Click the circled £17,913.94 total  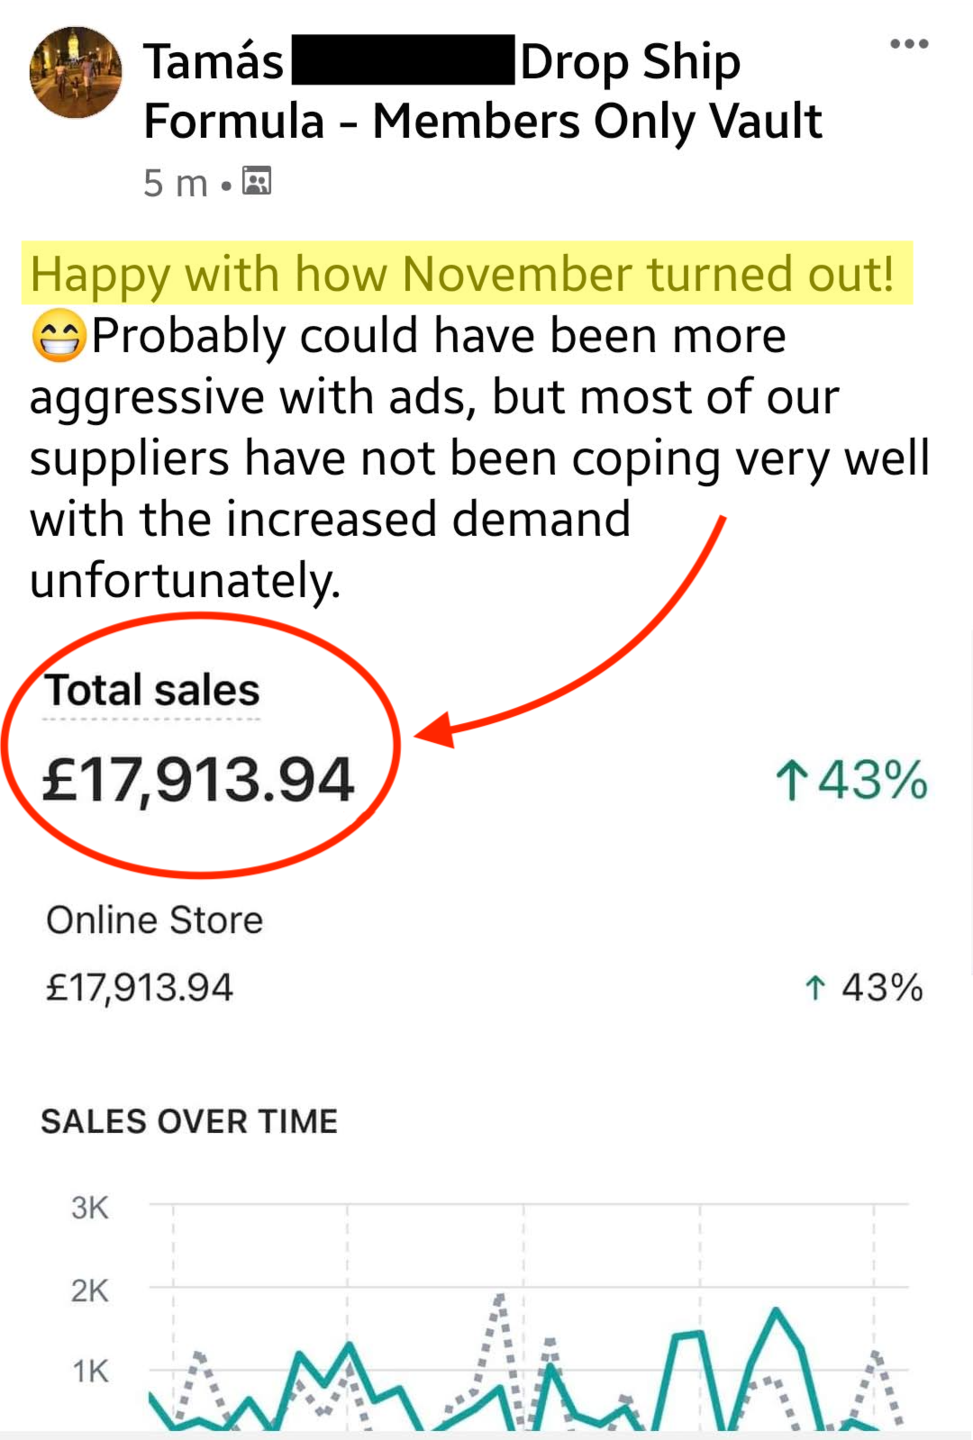(198, 779)
